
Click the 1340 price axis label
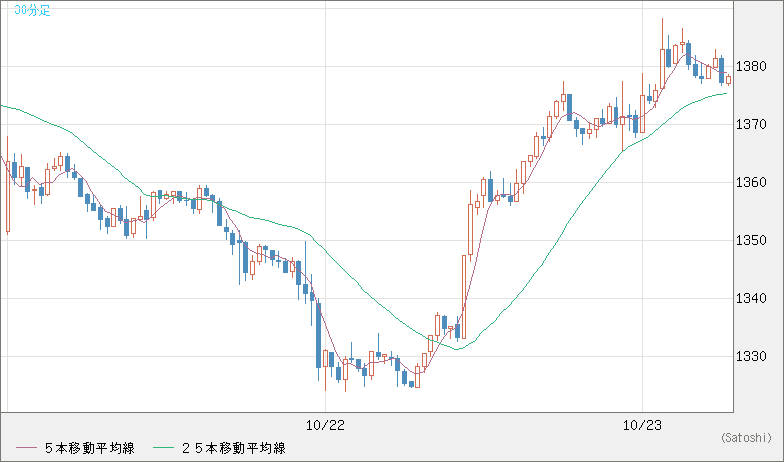click(x=751, y=298)
